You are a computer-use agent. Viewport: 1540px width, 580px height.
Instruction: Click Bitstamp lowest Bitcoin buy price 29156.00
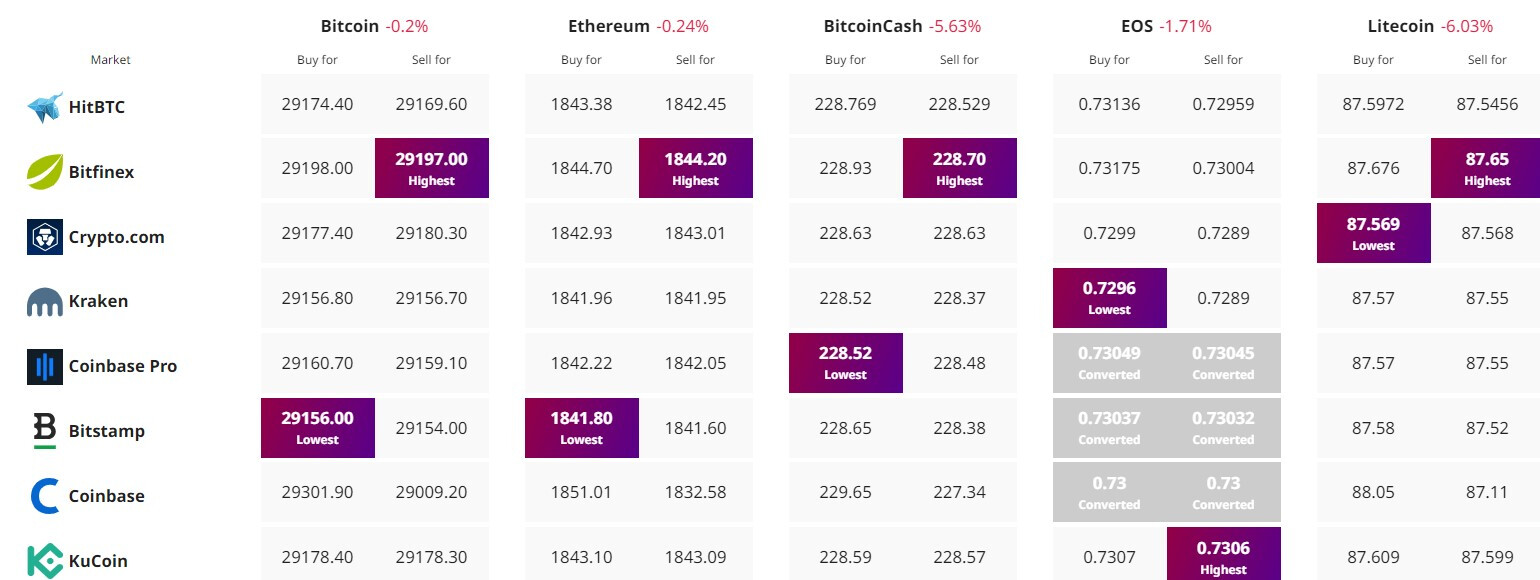tap(318, 428)
